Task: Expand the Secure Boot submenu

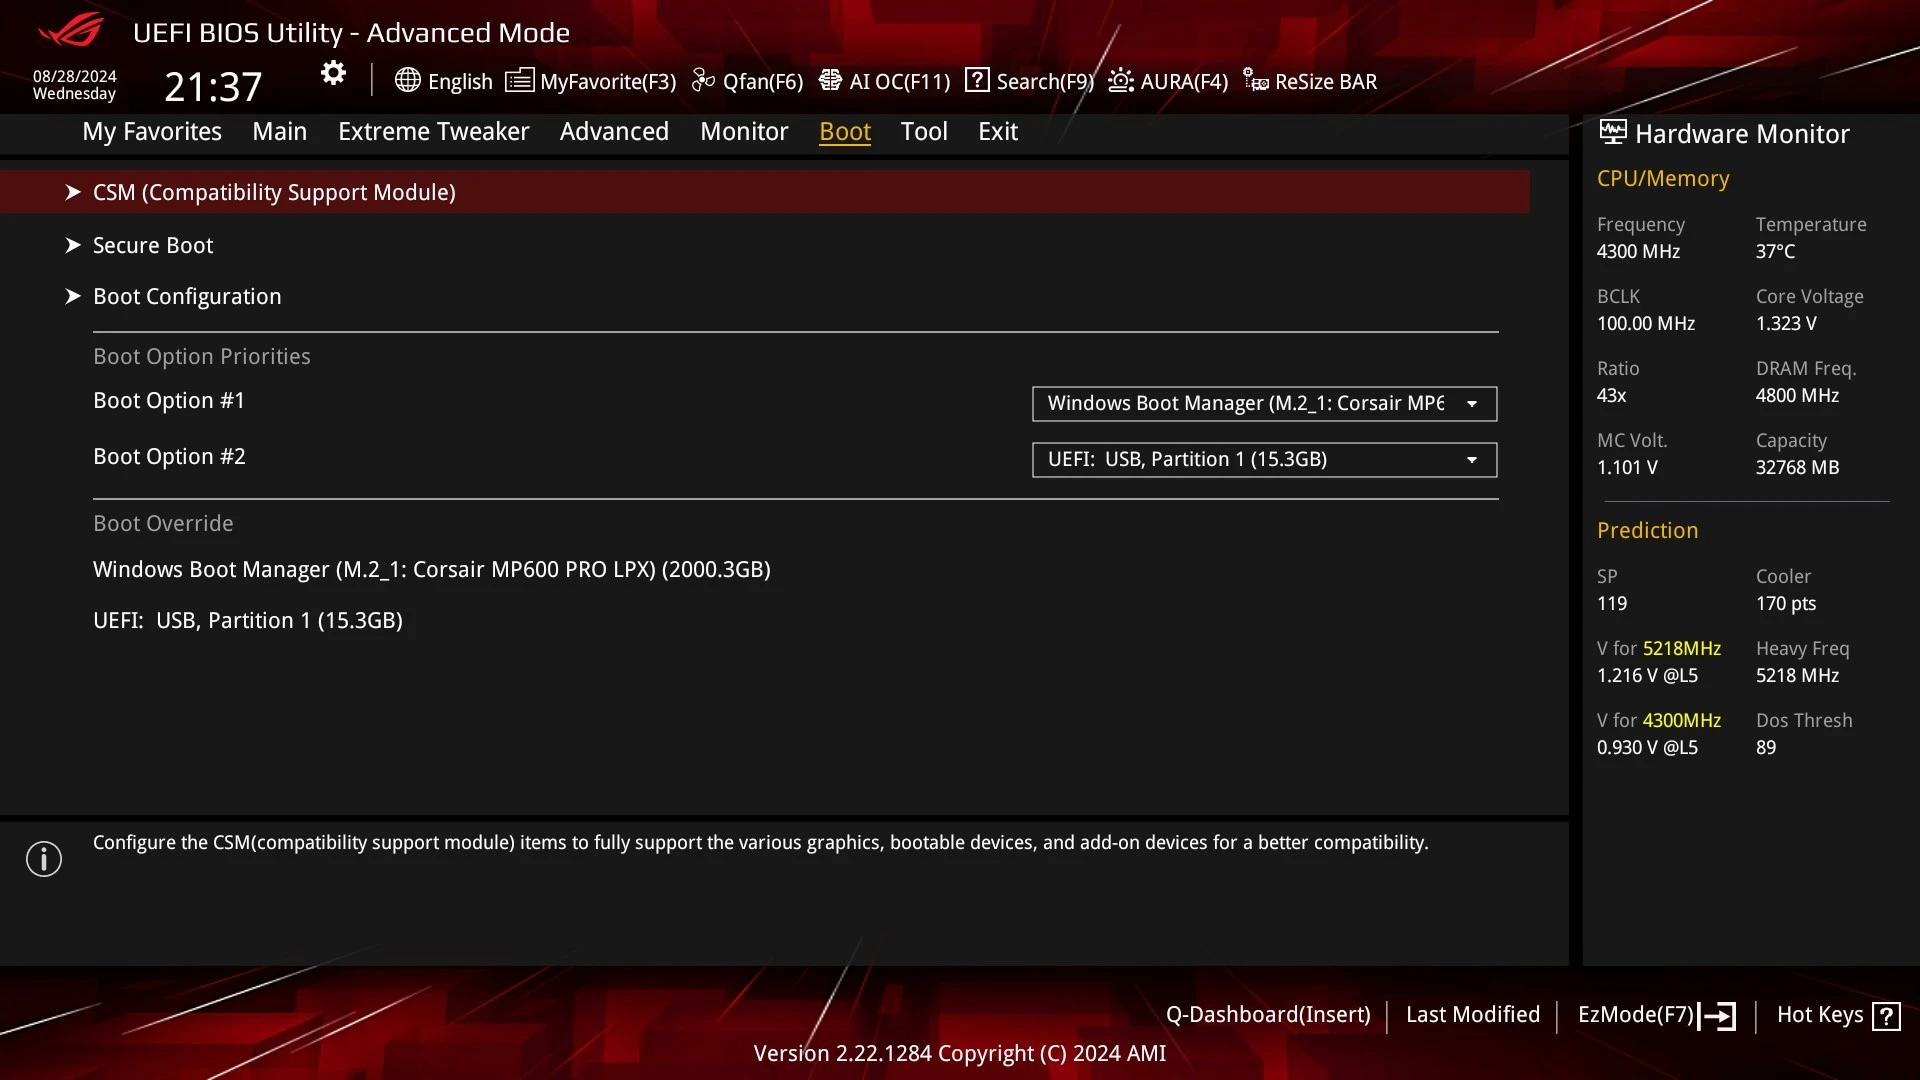Action: point(153,245)
